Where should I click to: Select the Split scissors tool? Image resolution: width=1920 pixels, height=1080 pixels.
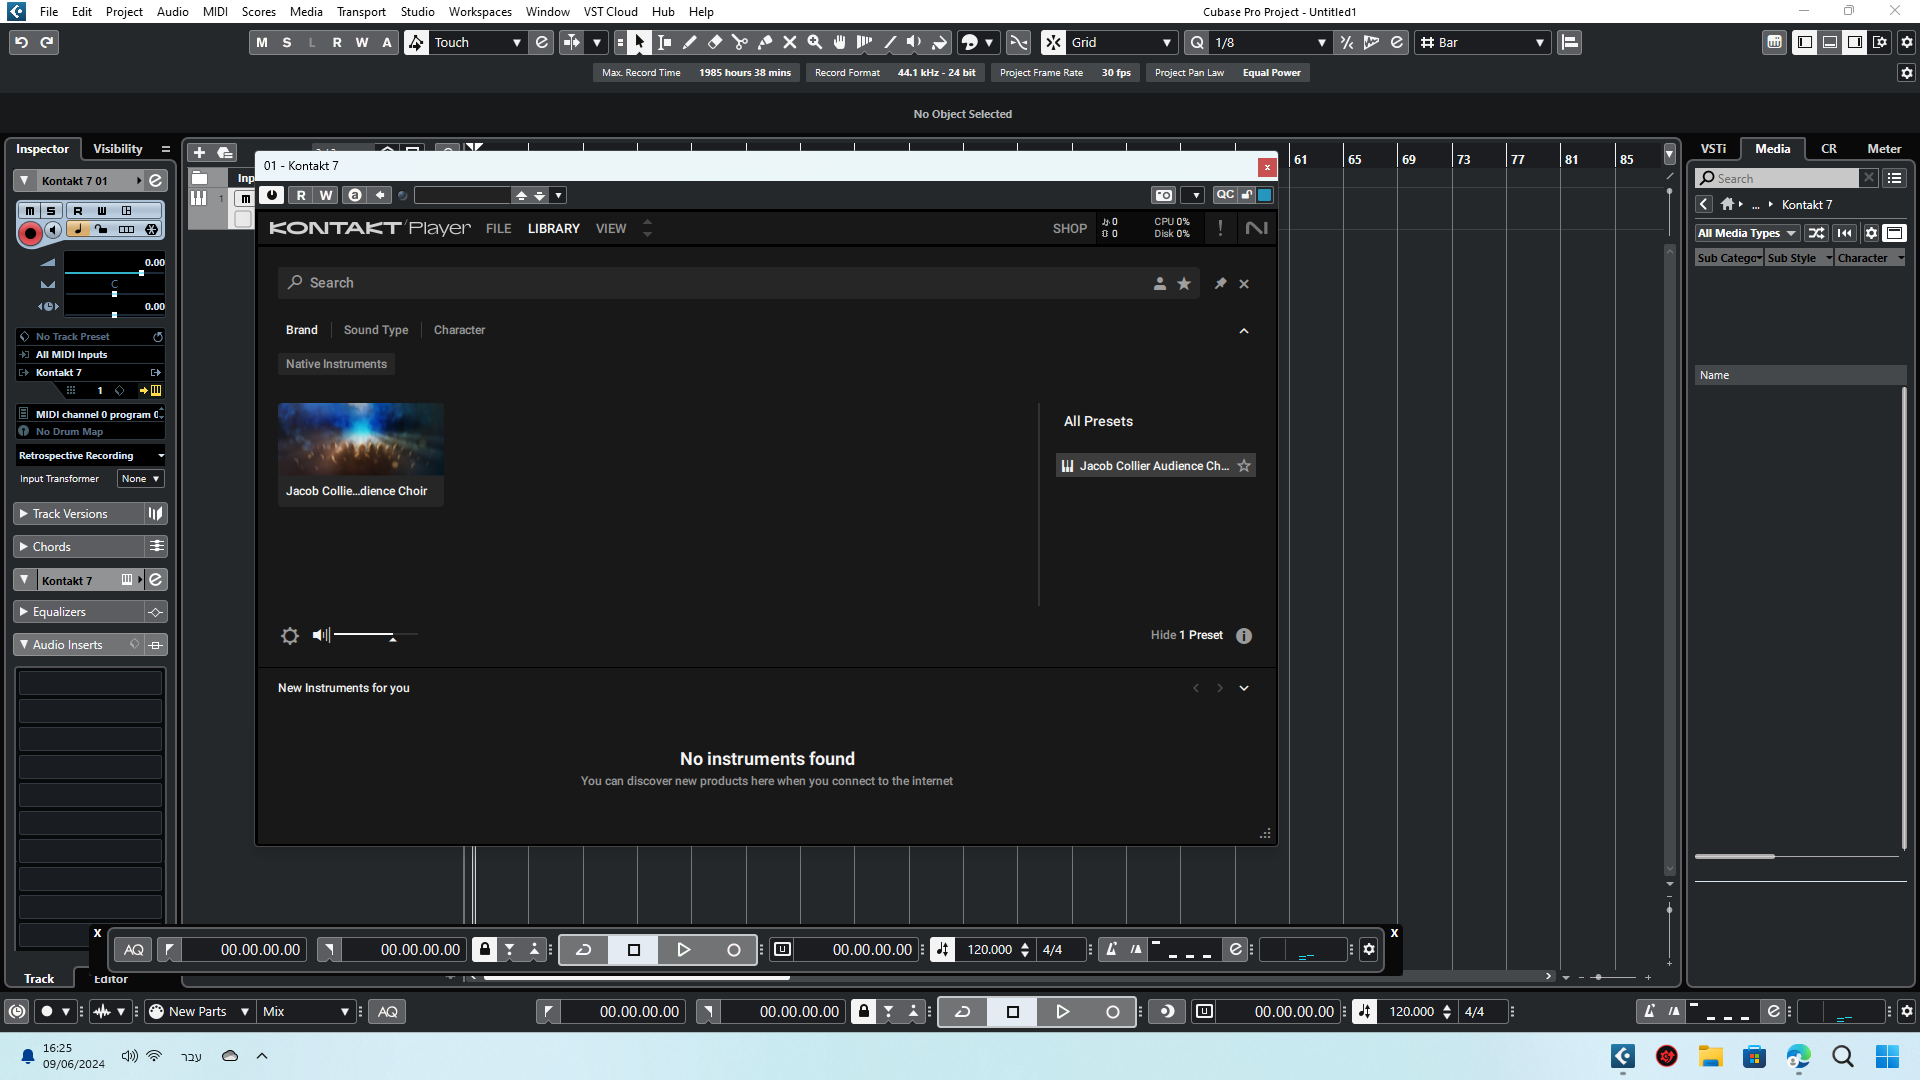point(740,42)
